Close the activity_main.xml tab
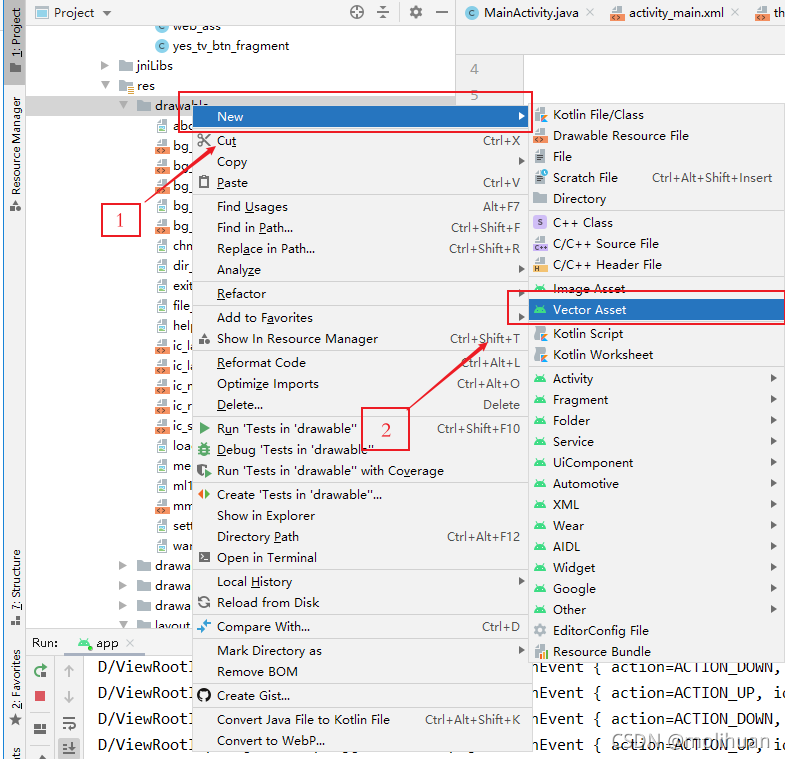Screen dimensions: 785x759 click(x=735, y=12)
